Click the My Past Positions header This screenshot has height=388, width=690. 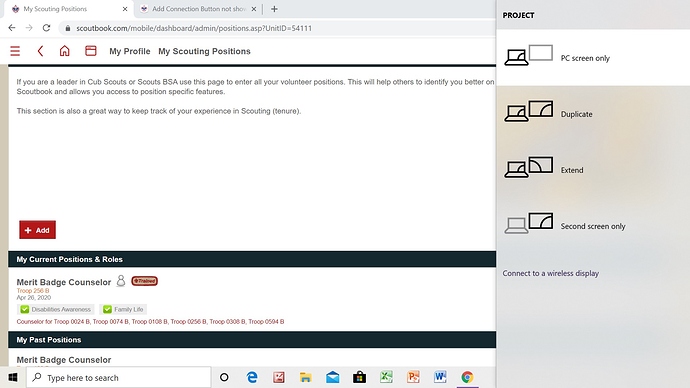pos(252,340)
